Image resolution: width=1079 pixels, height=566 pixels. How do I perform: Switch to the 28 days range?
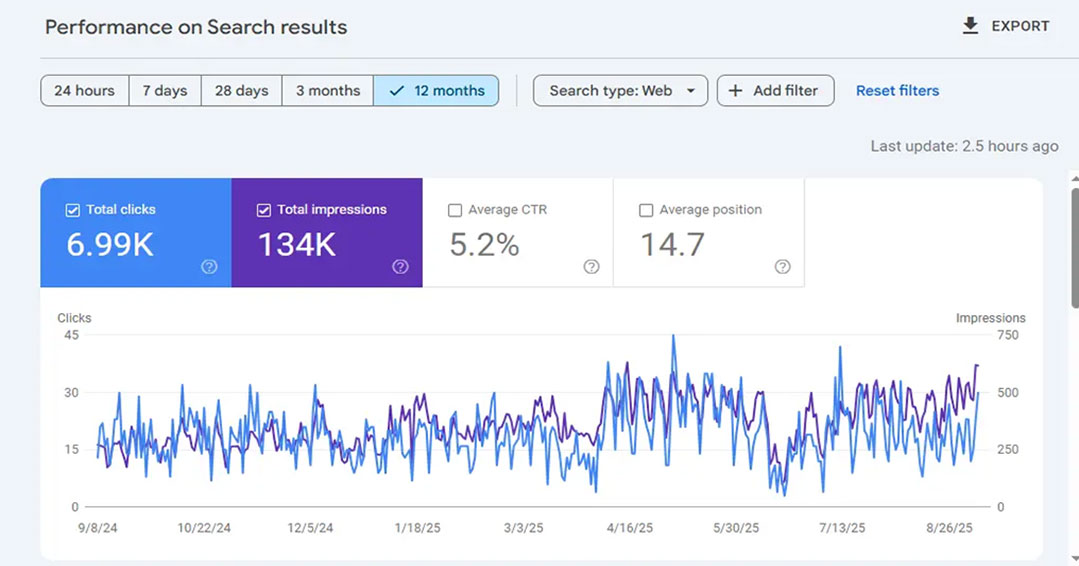242,91
